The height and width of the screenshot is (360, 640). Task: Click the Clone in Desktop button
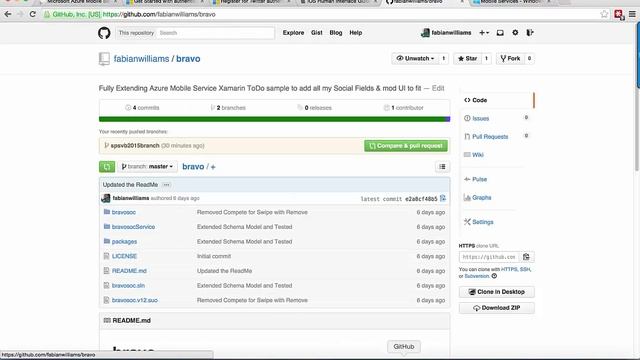(x=497, y=292)
